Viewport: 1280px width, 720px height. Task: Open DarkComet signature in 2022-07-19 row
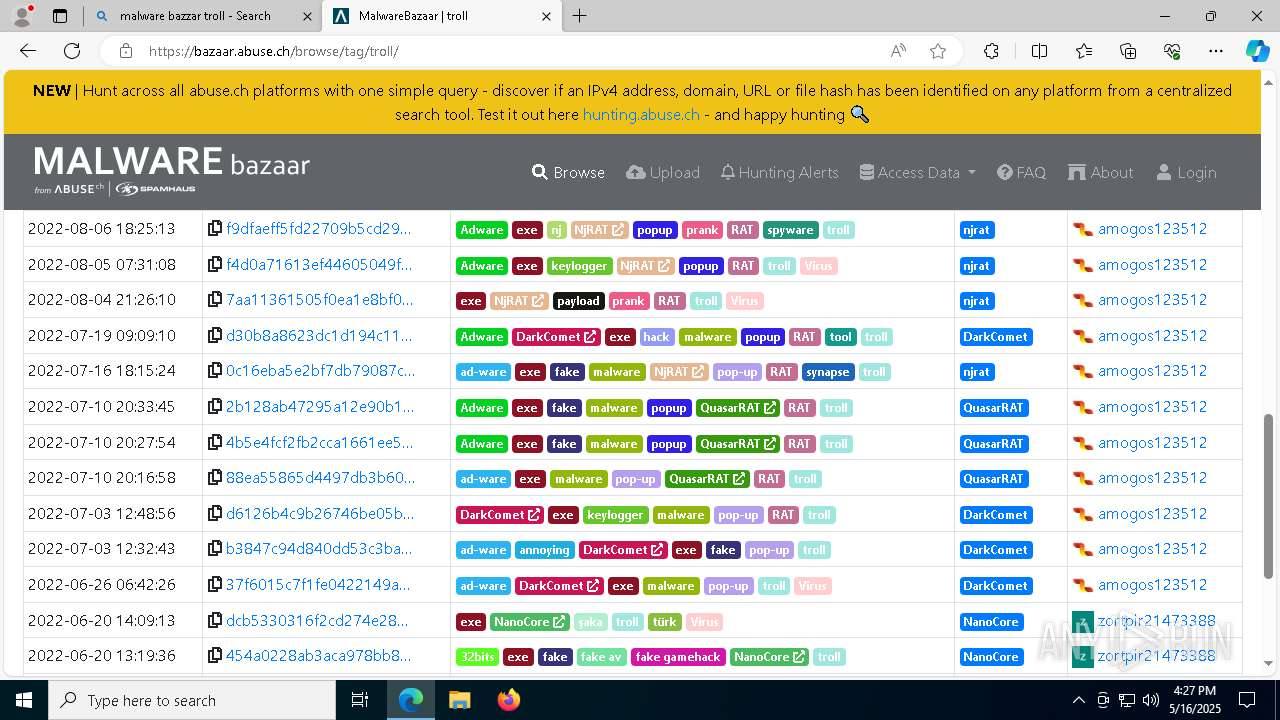(x=995, y=337)
